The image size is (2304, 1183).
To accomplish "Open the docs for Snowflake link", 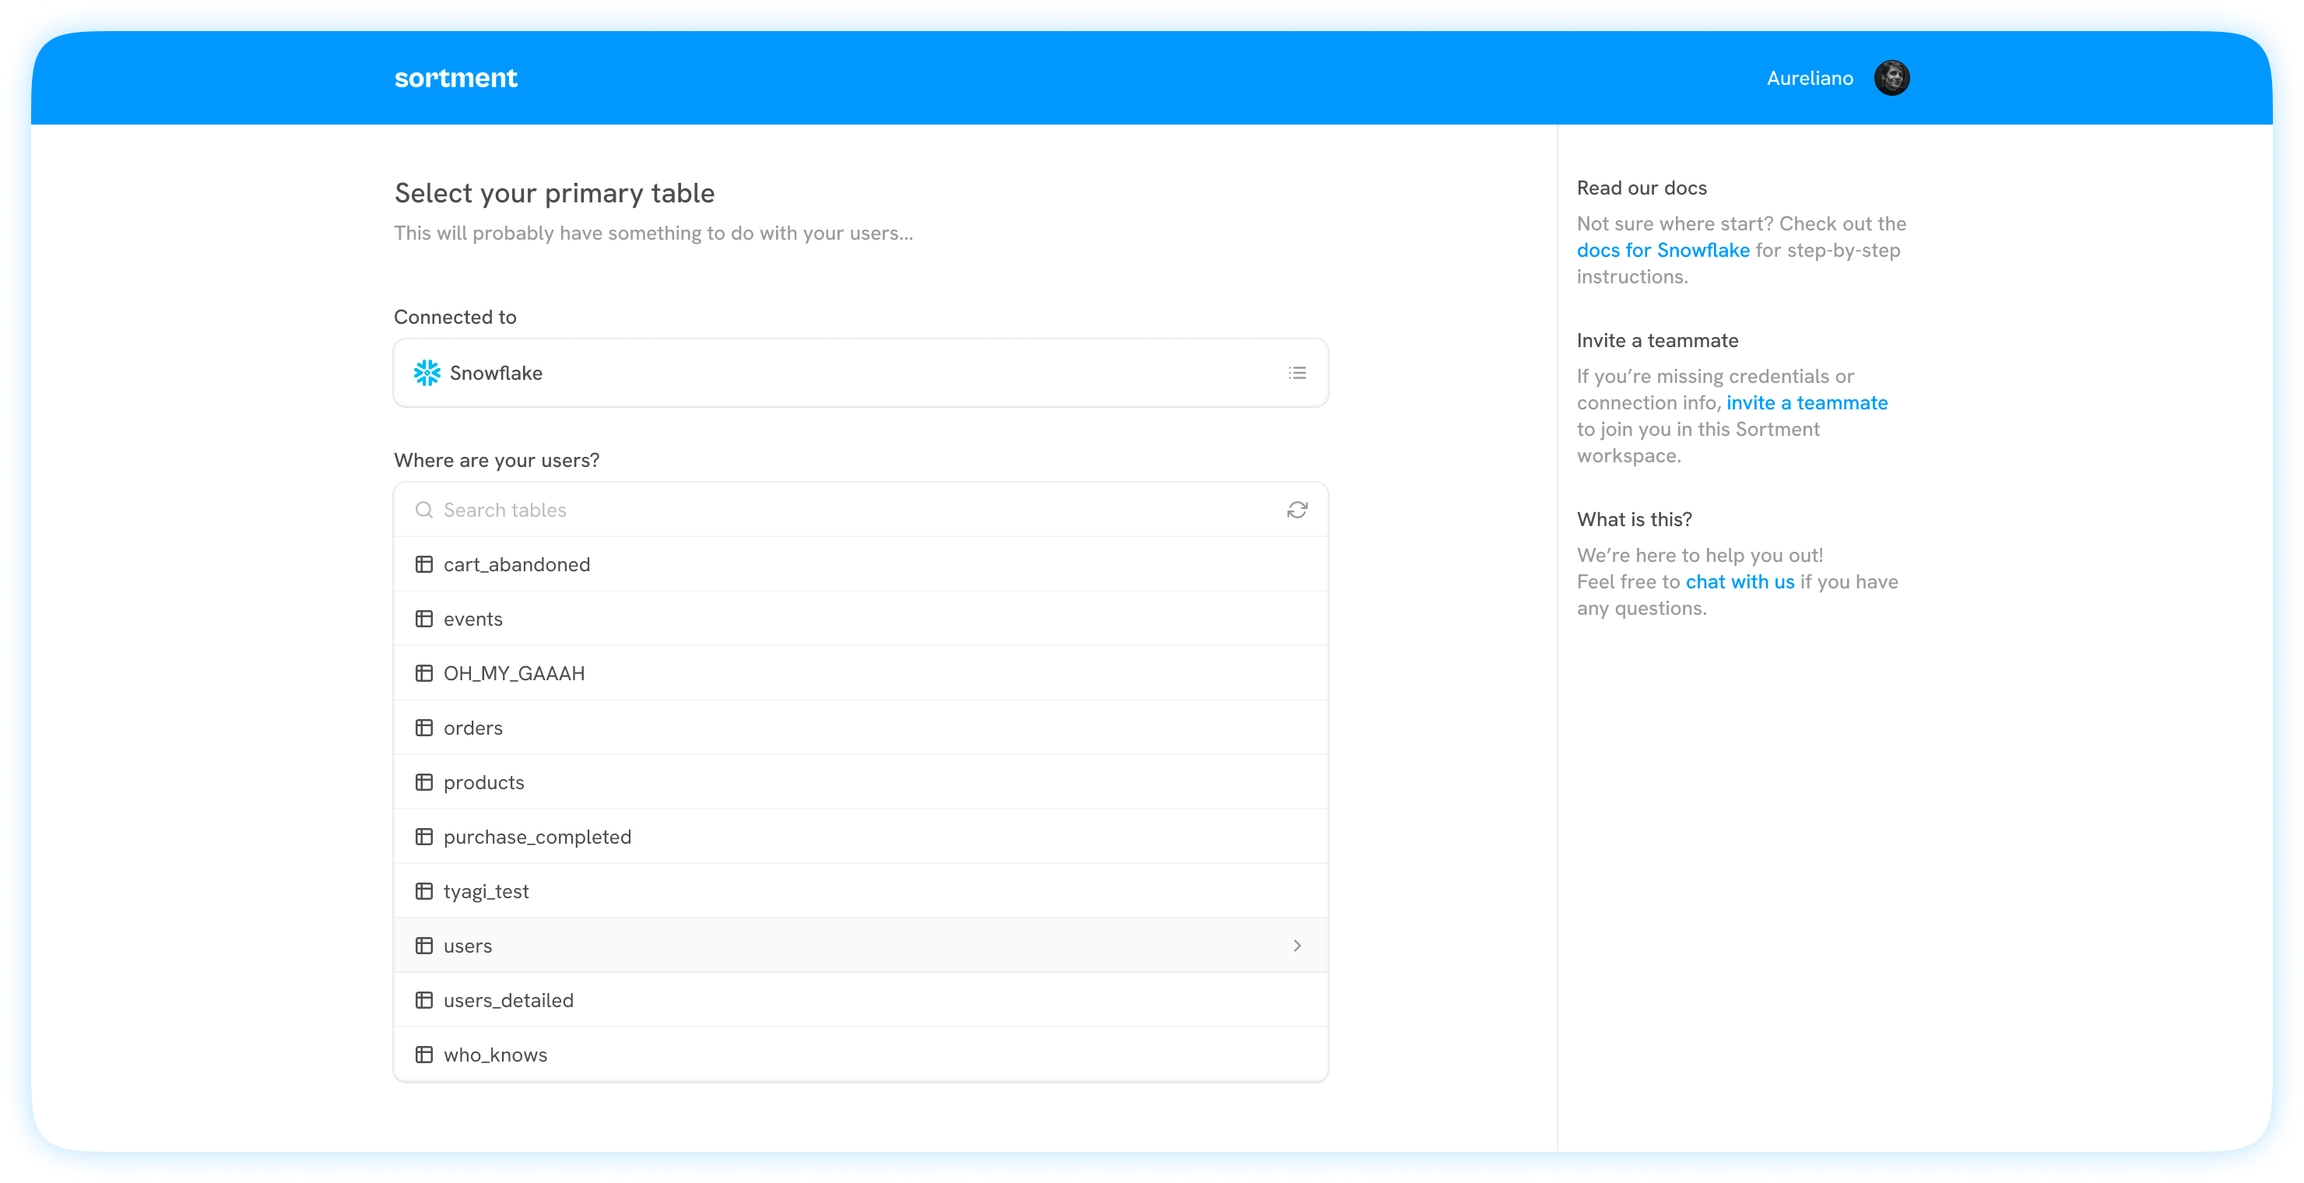I will pyautogui.click(x=1662, y=250).
